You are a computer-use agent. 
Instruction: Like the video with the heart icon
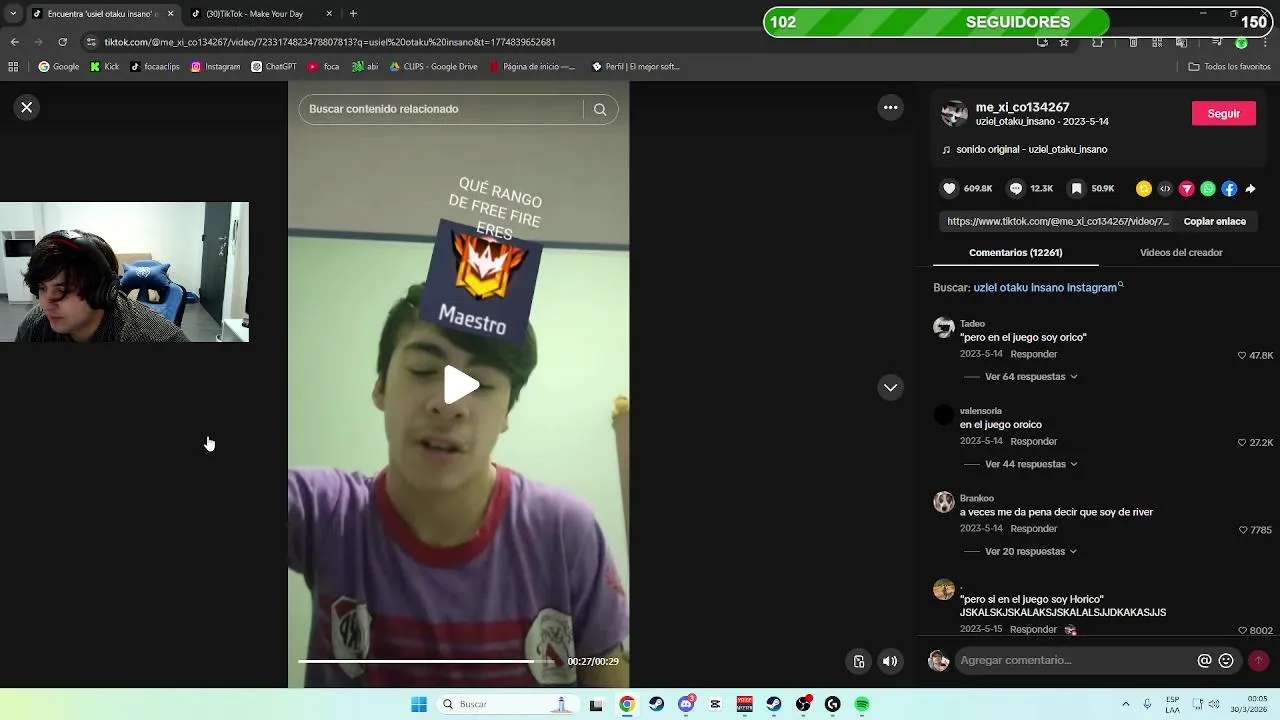[949, 188]
